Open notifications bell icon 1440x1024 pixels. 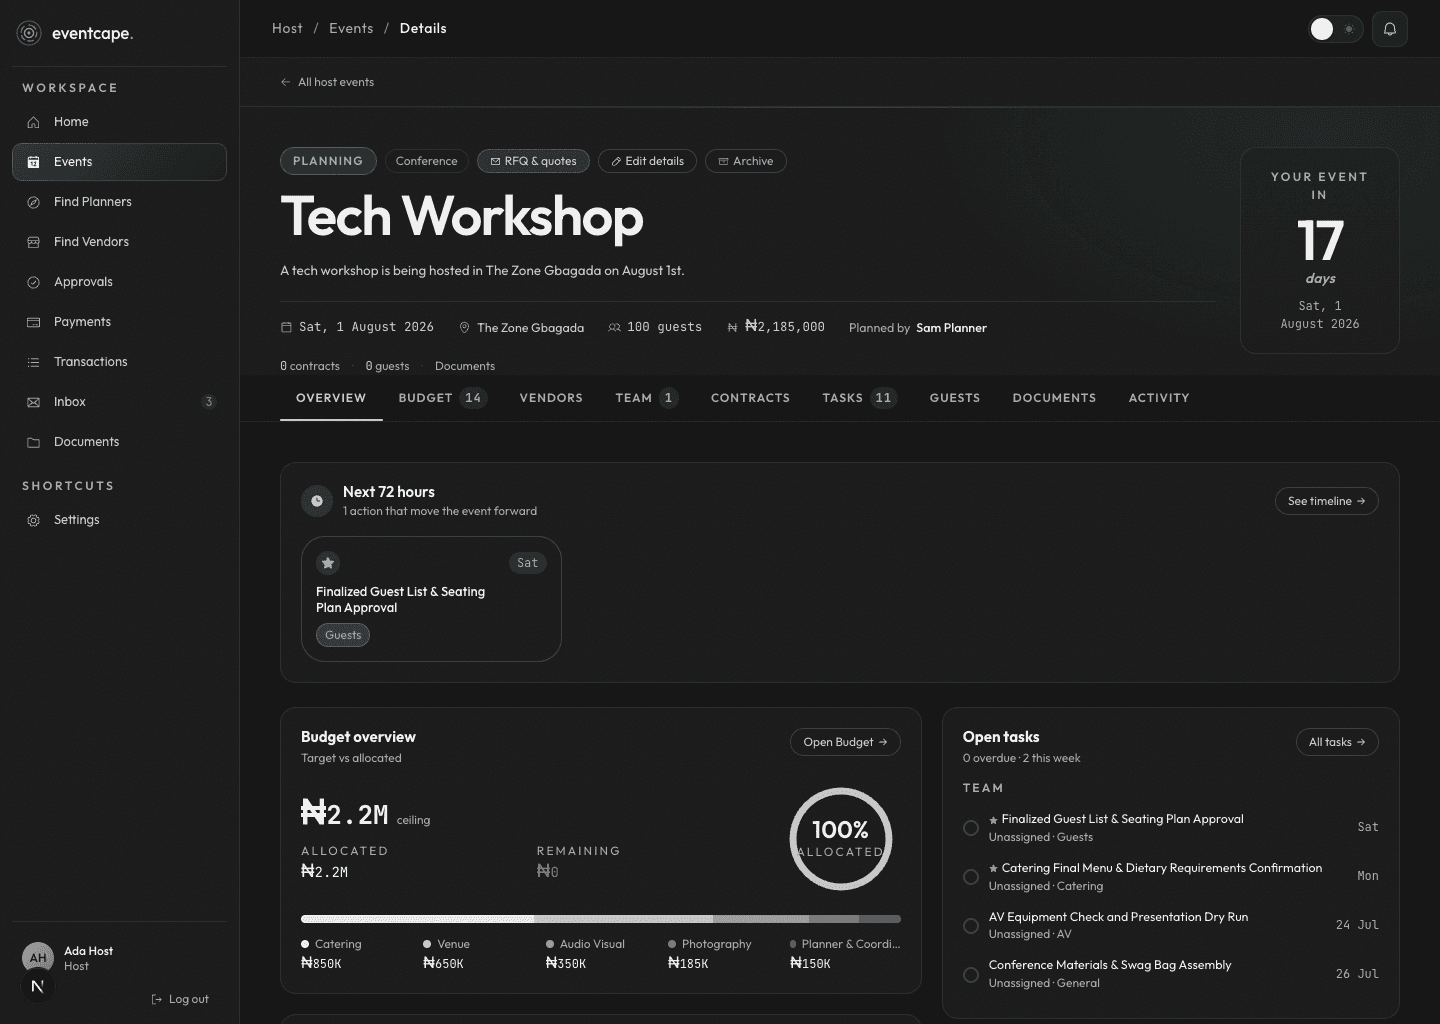pos(1390,29)
